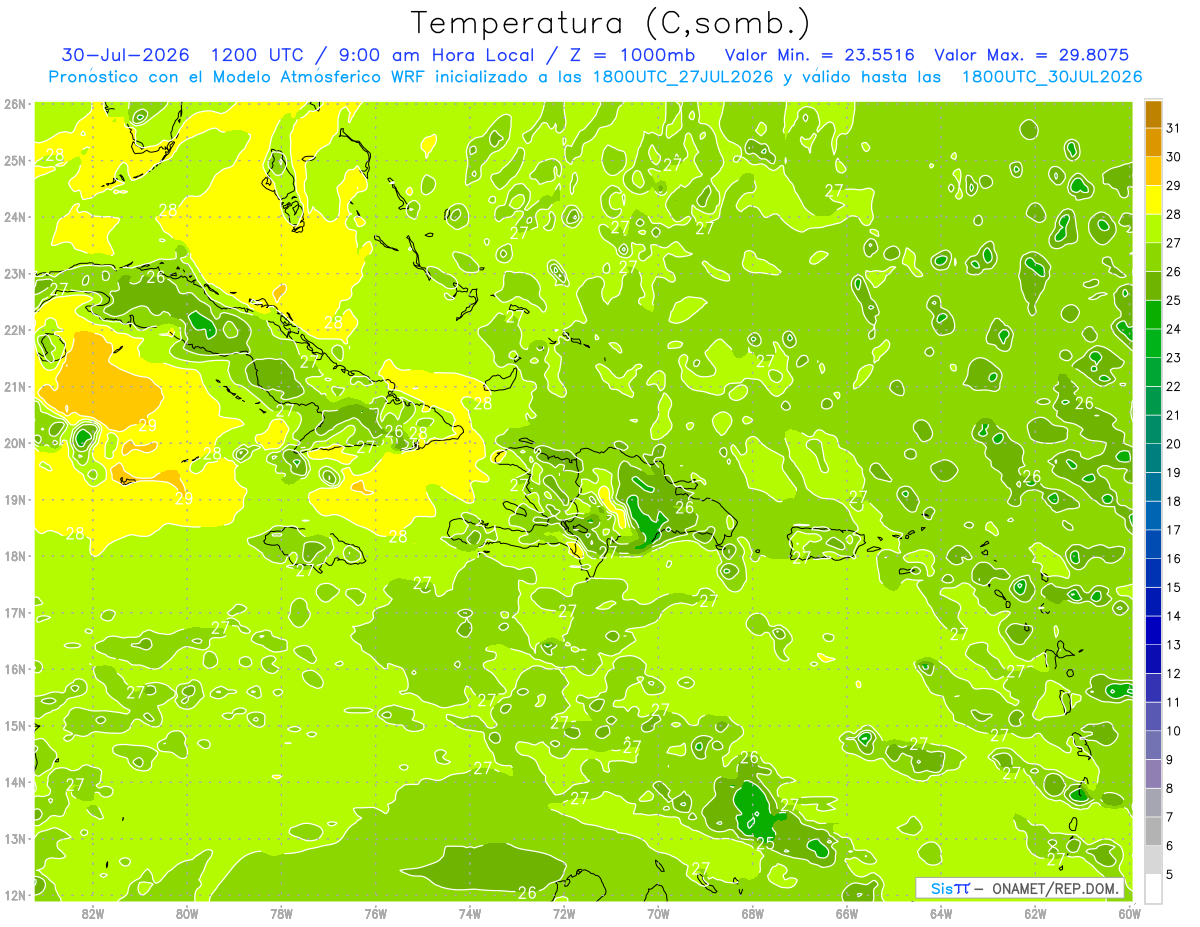Image resolution: width=1200 pixels, height=927 pixels.
Task: Click the valid-until time "1800UTC_30JUL2026"
Action: pyautogui.click(x=1052, y=77)
